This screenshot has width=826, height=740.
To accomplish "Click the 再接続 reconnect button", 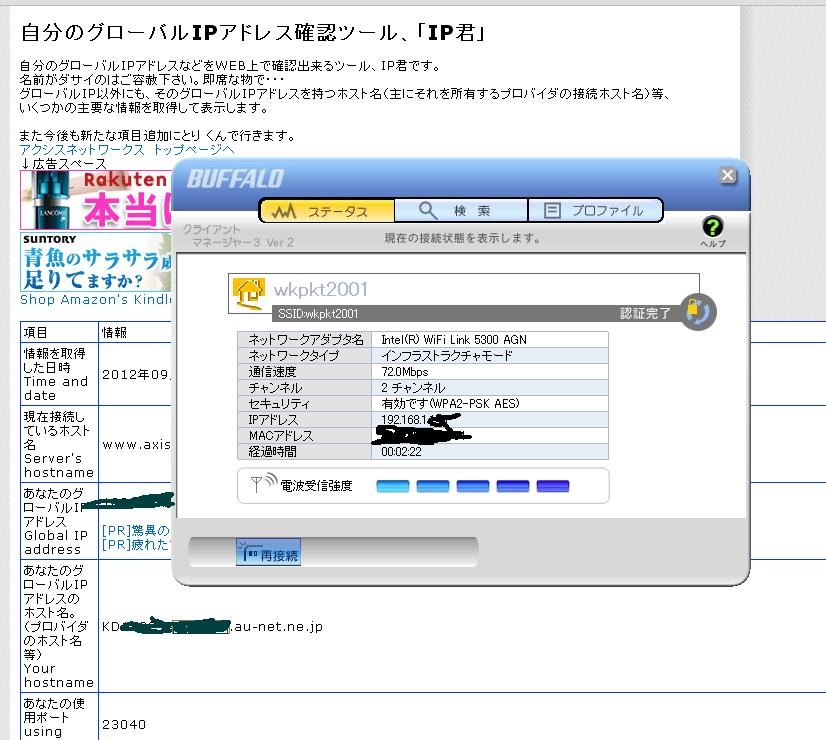I will click(269, 552).
